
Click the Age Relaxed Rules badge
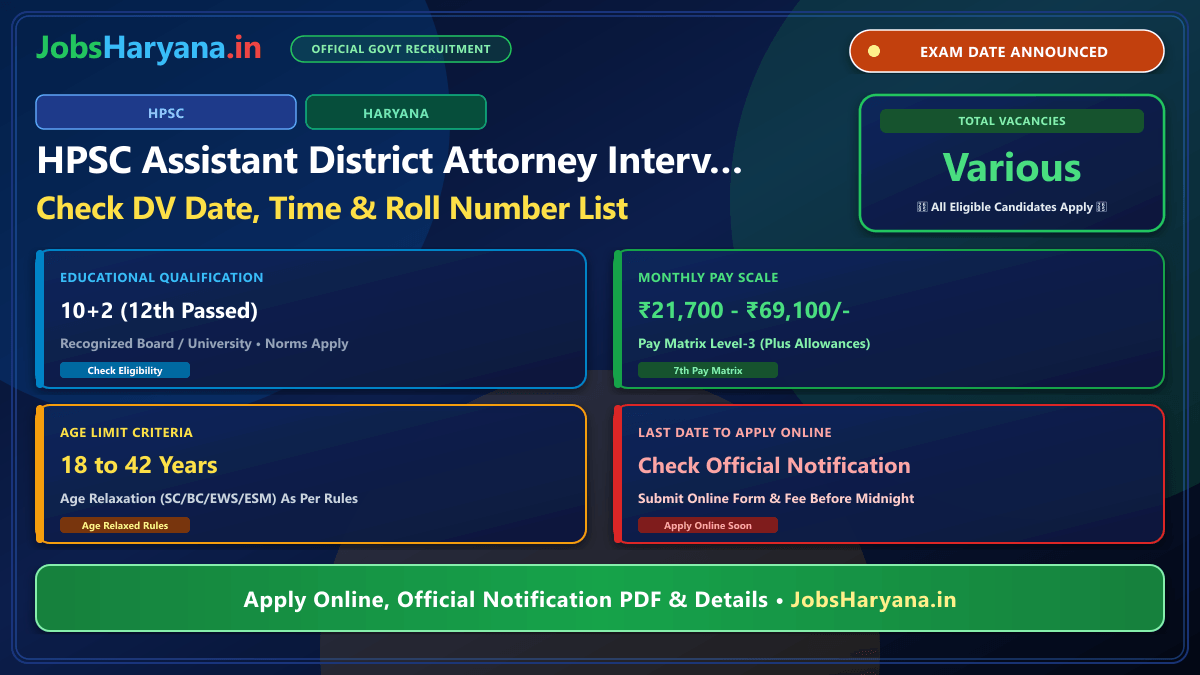[125, 525]
